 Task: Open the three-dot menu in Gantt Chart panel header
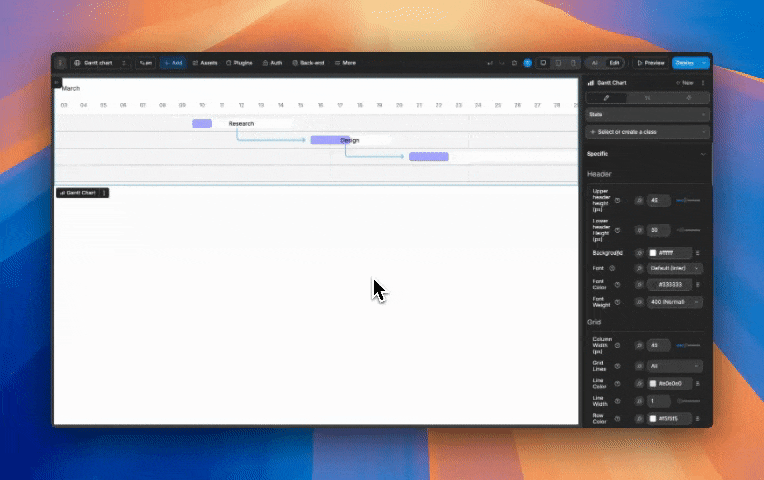pyautogui.click(x=703, y=83)
